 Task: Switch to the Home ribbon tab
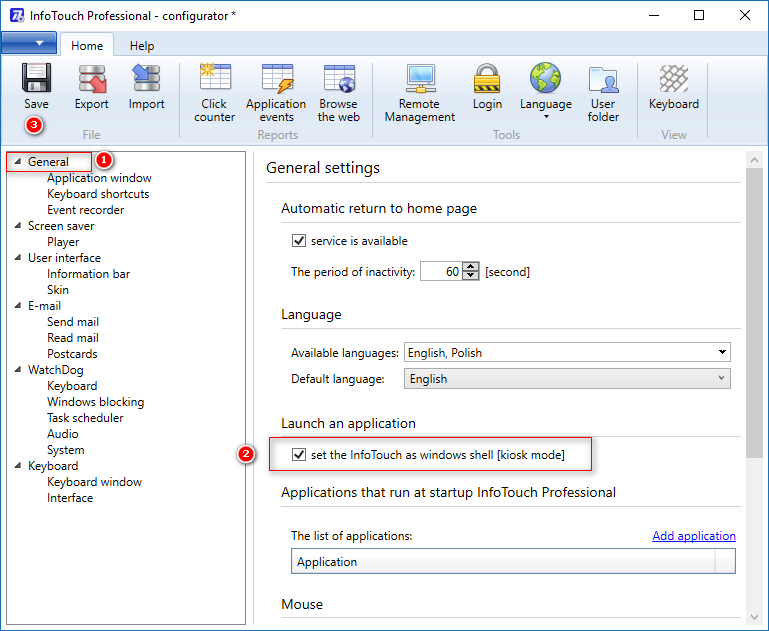(87, 46)
